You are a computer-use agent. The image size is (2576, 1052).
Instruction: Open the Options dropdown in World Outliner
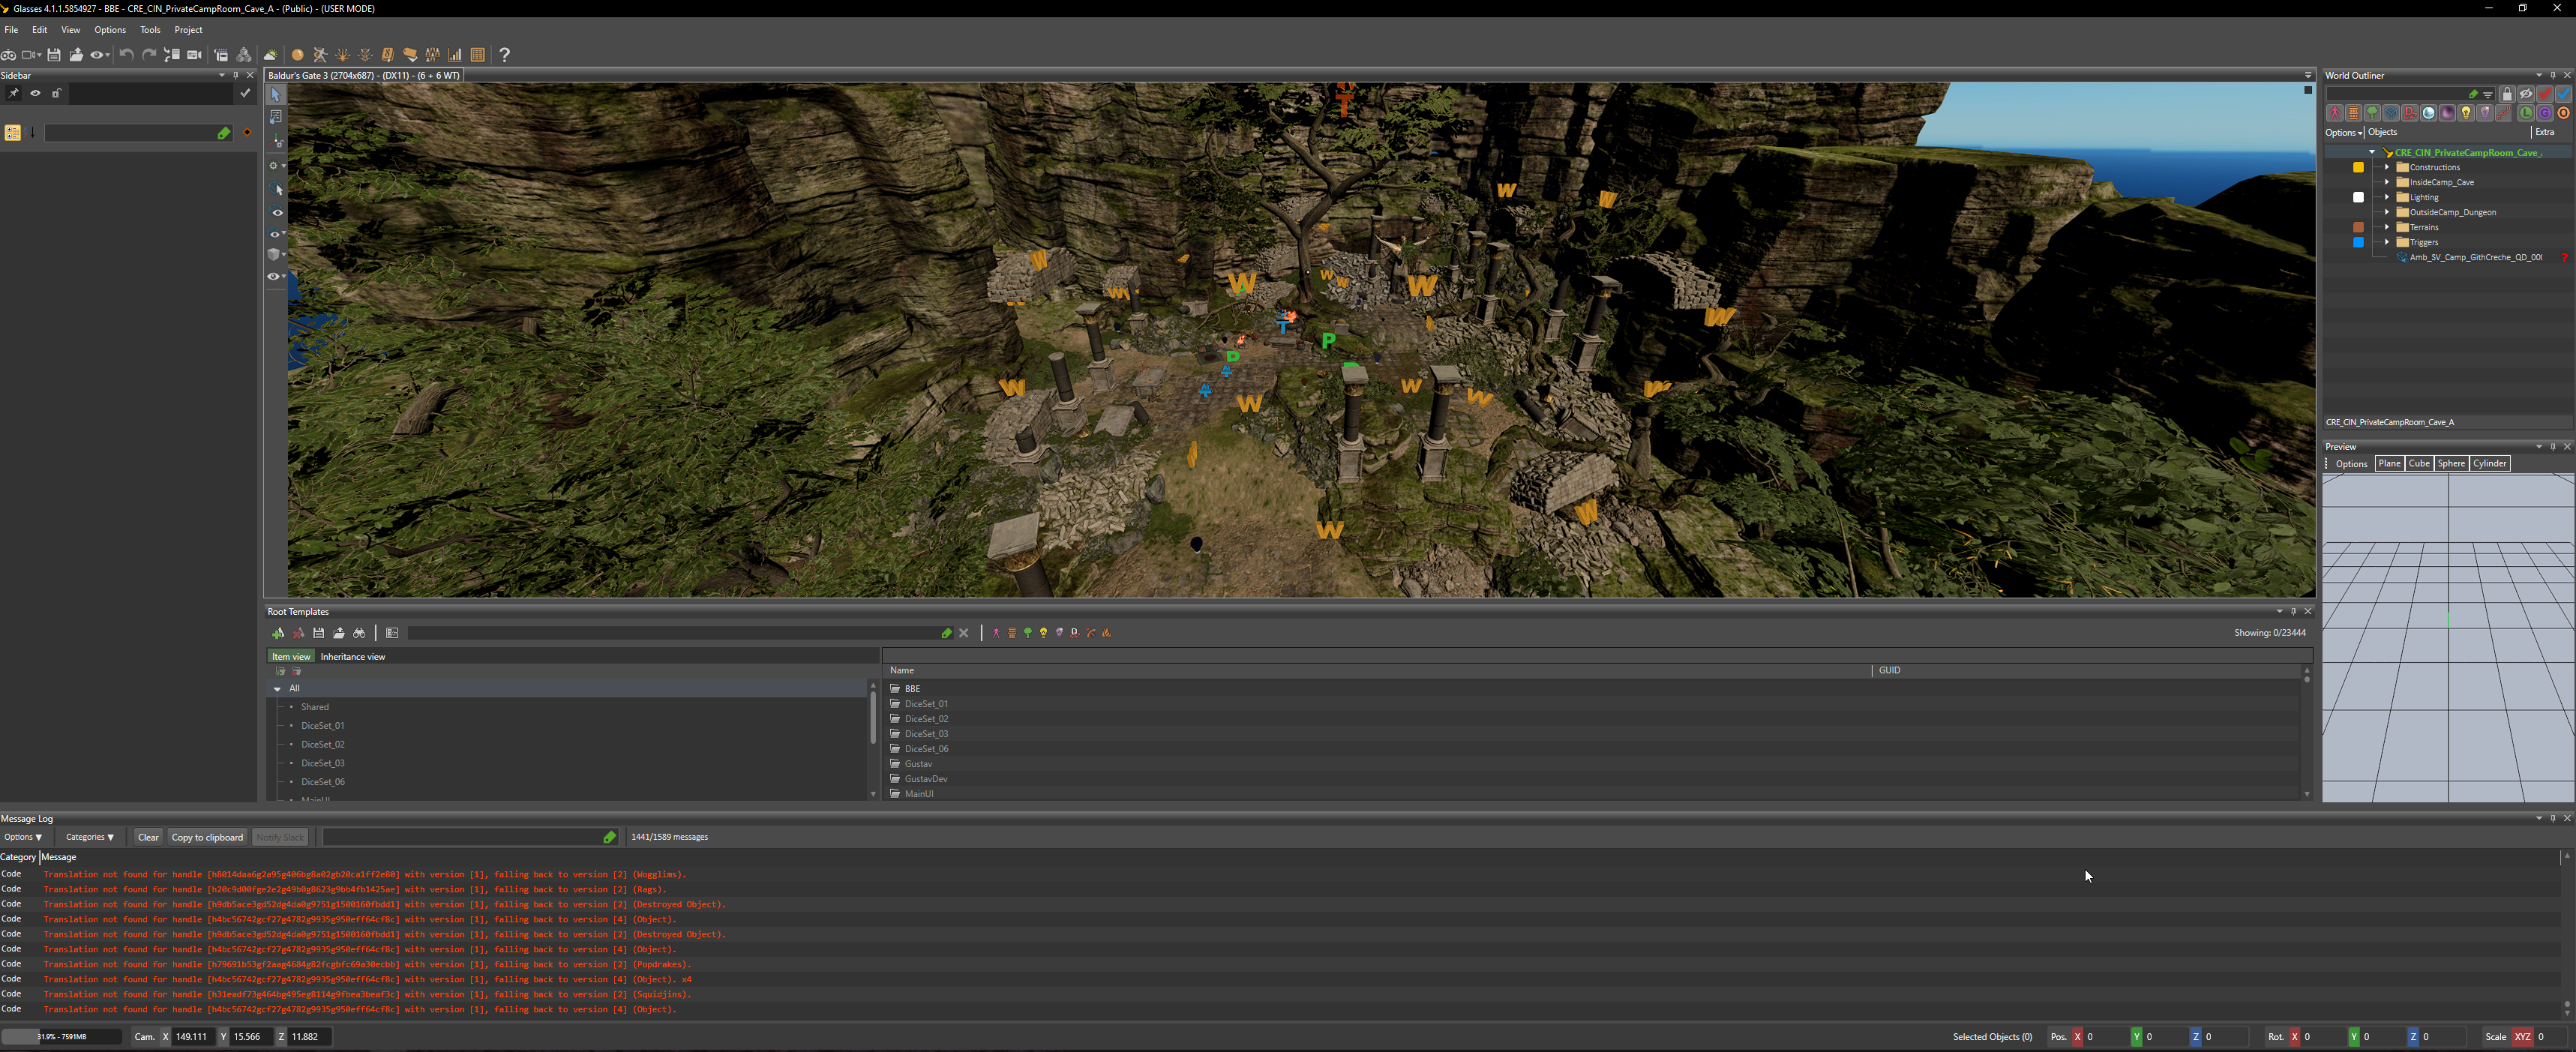(x=2343, y=132)
